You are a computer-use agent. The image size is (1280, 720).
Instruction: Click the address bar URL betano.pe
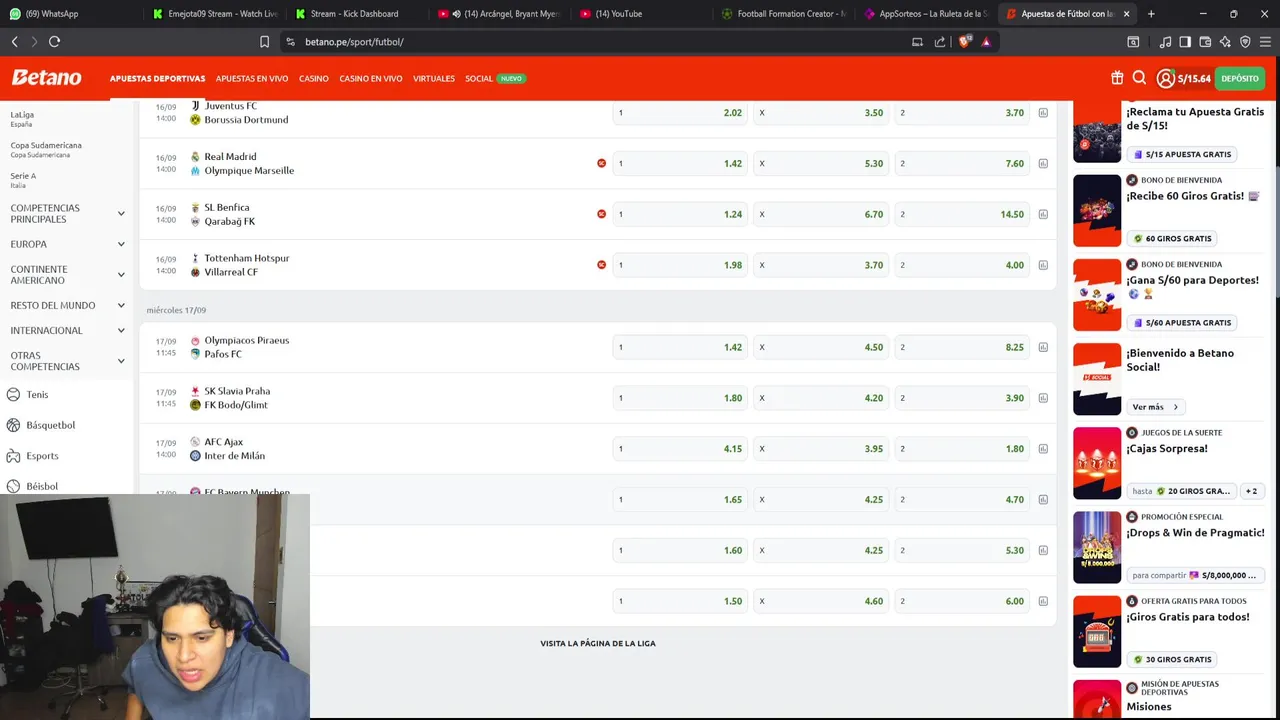coord(354,42)
